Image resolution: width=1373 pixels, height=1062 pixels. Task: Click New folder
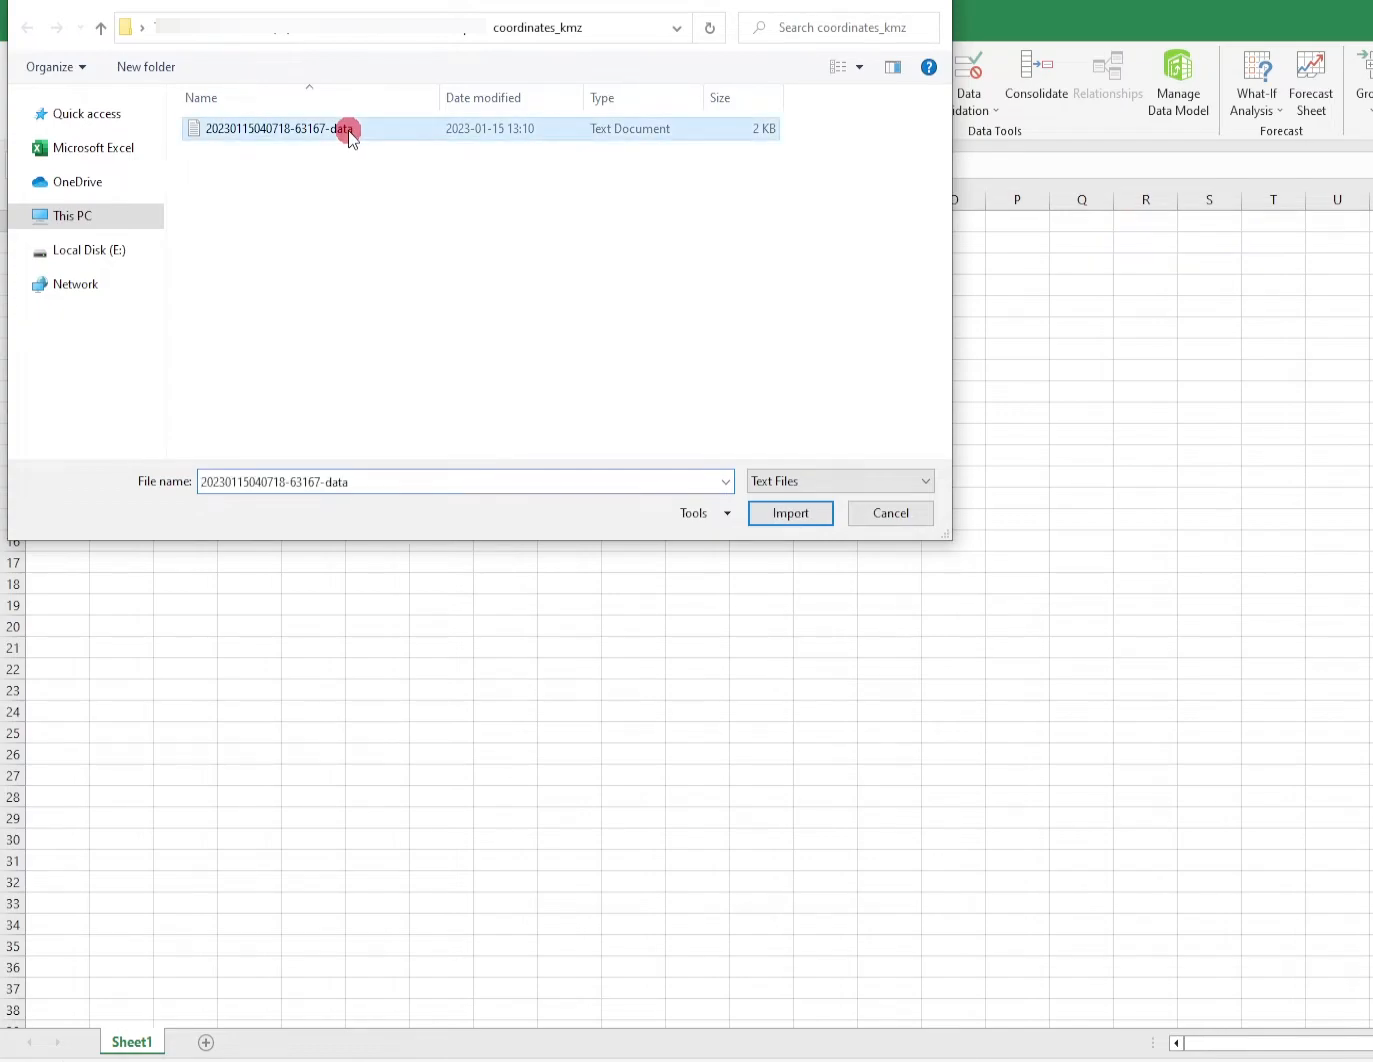[145, 66]
